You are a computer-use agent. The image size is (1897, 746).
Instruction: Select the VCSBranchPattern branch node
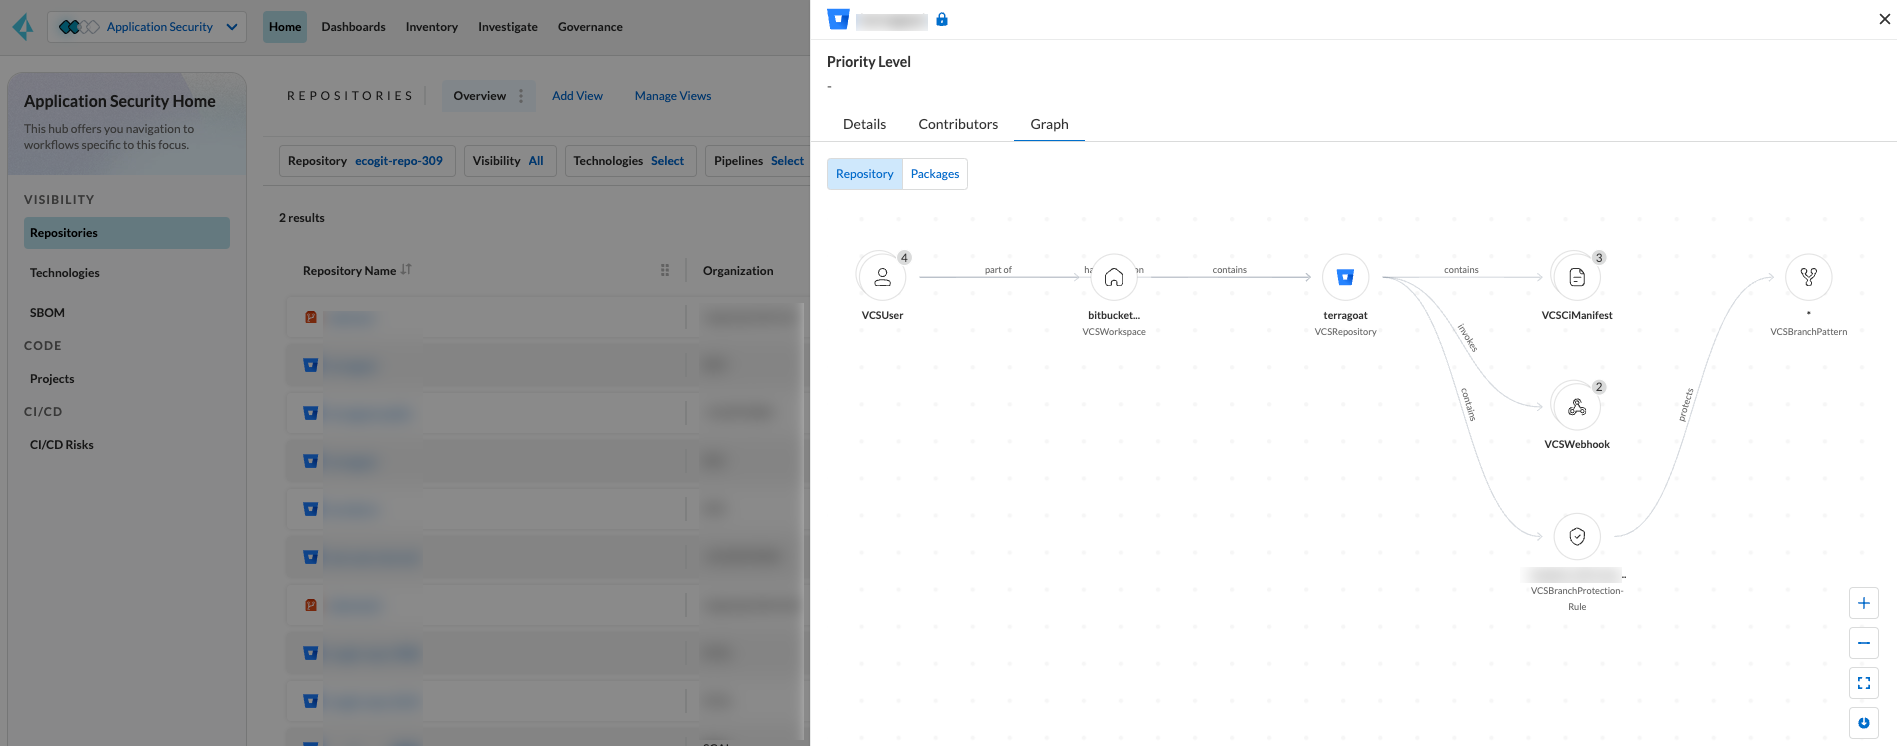coord(1809,277)
